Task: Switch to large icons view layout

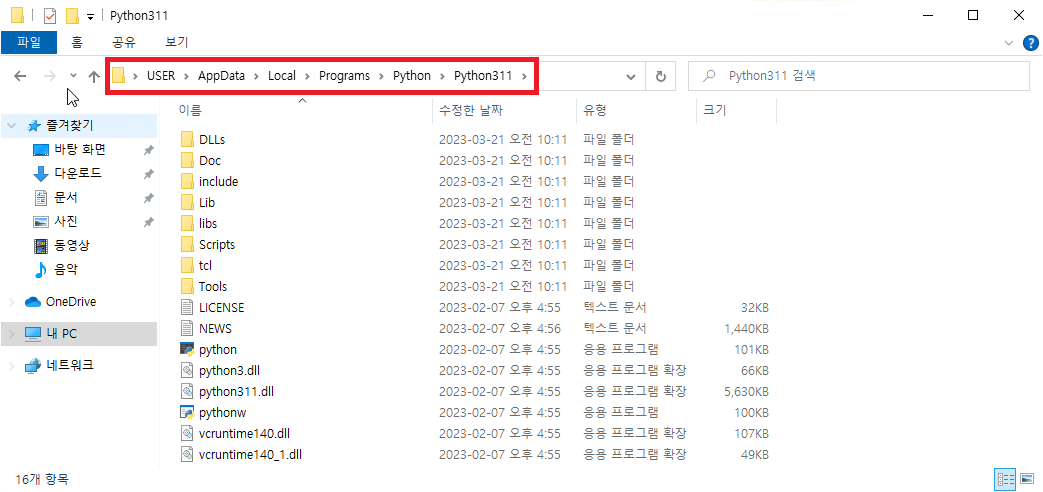Action: [x=1025, y=479]
